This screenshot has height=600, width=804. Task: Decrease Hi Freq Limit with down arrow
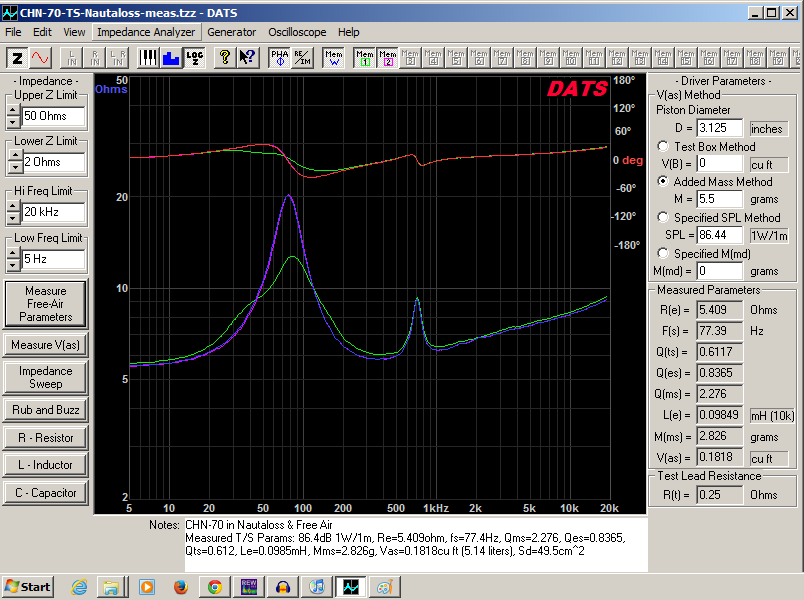tap(13, 217)
